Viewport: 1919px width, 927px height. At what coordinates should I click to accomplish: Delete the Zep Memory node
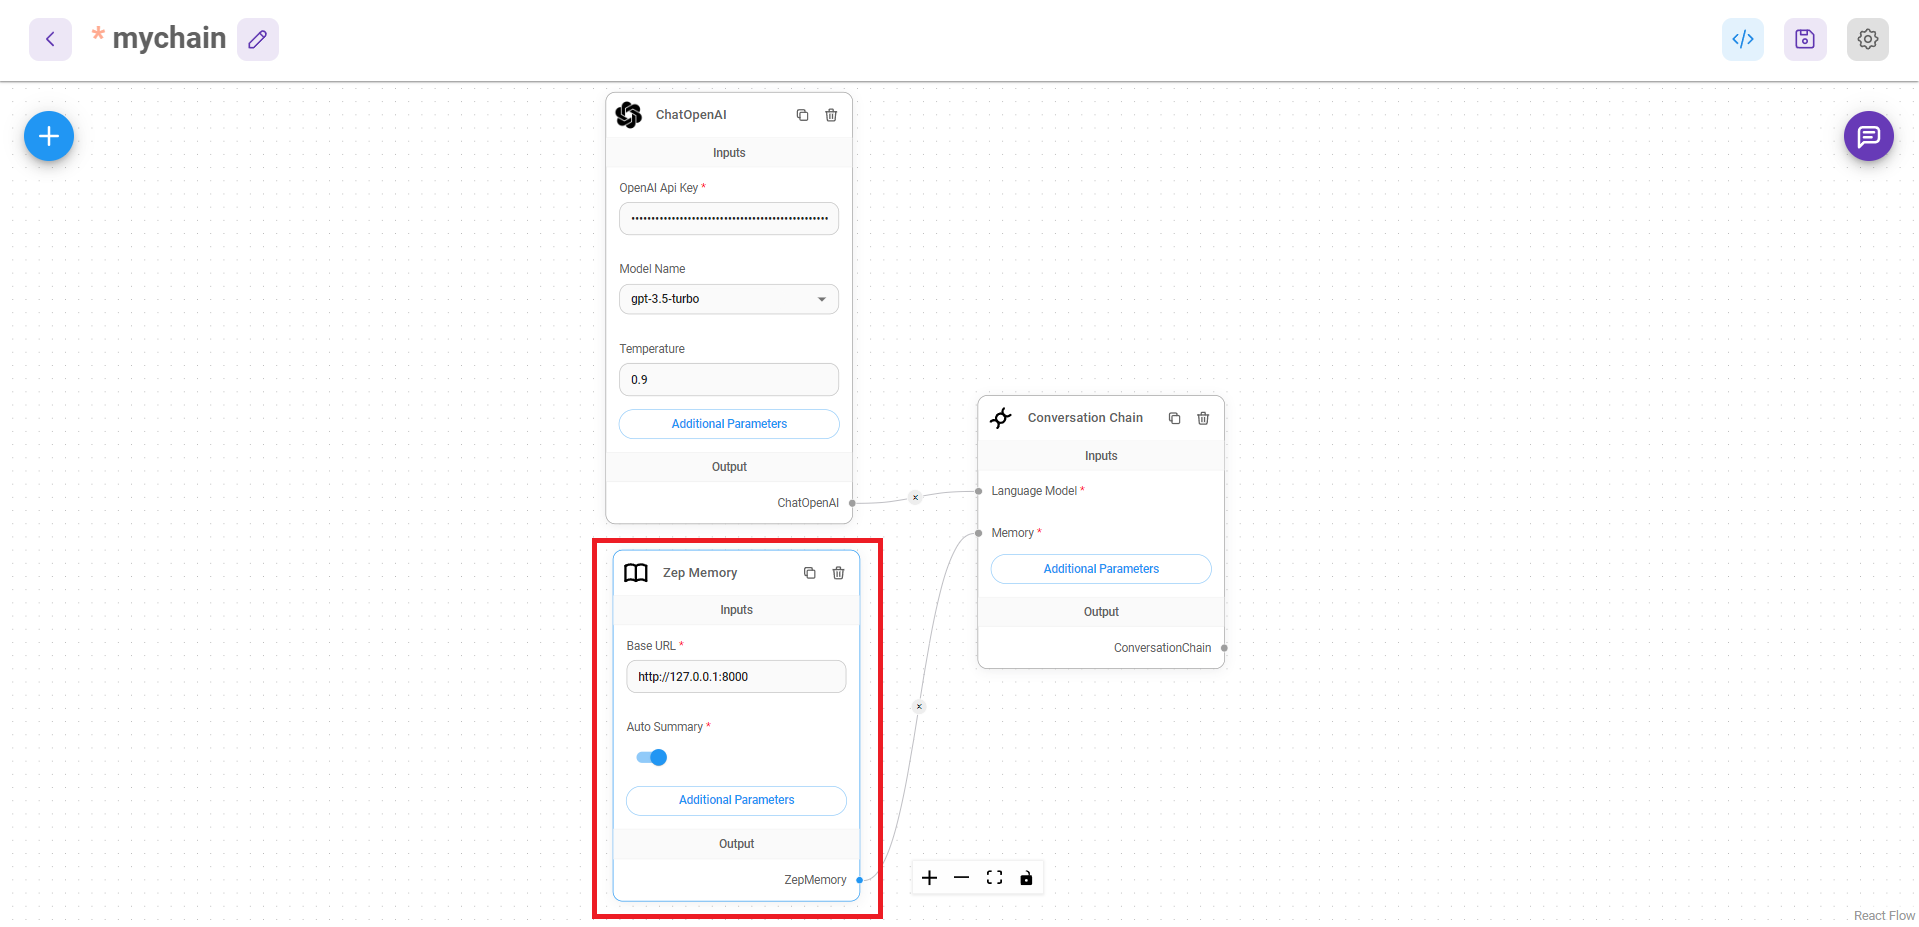pos(838,573)
